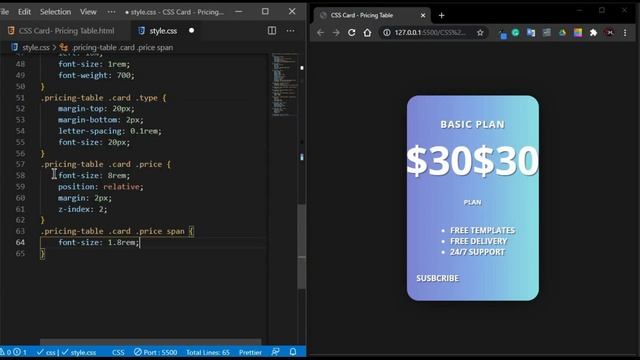Click the code minimap preview
Screen dimensions: 640x360
[285, 85]
